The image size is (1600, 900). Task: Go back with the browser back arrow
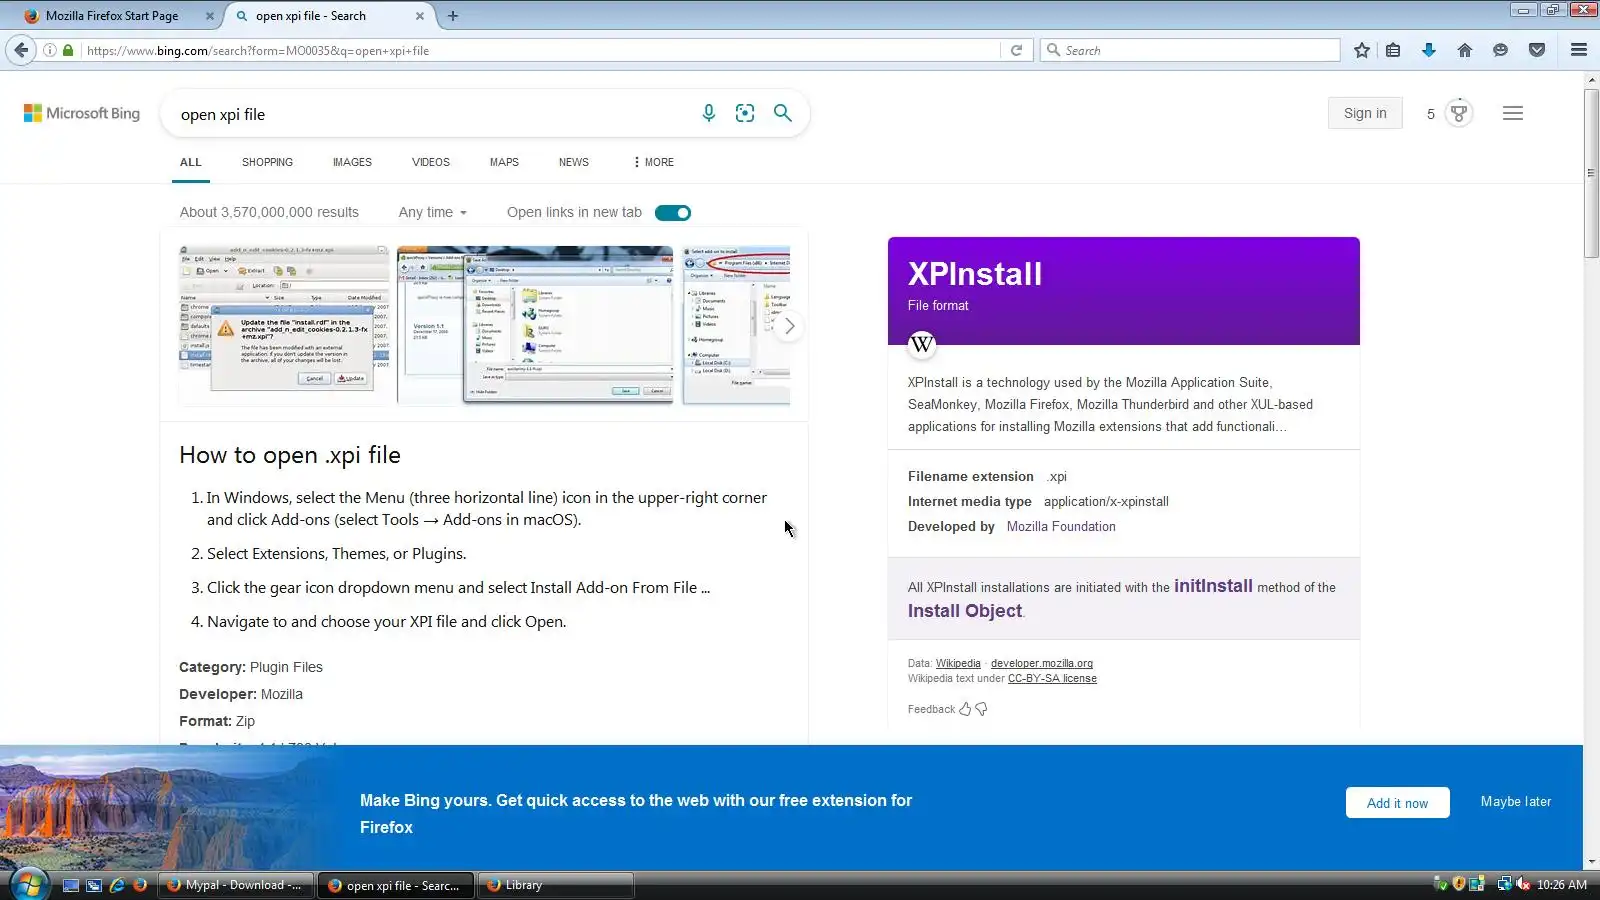21,50
